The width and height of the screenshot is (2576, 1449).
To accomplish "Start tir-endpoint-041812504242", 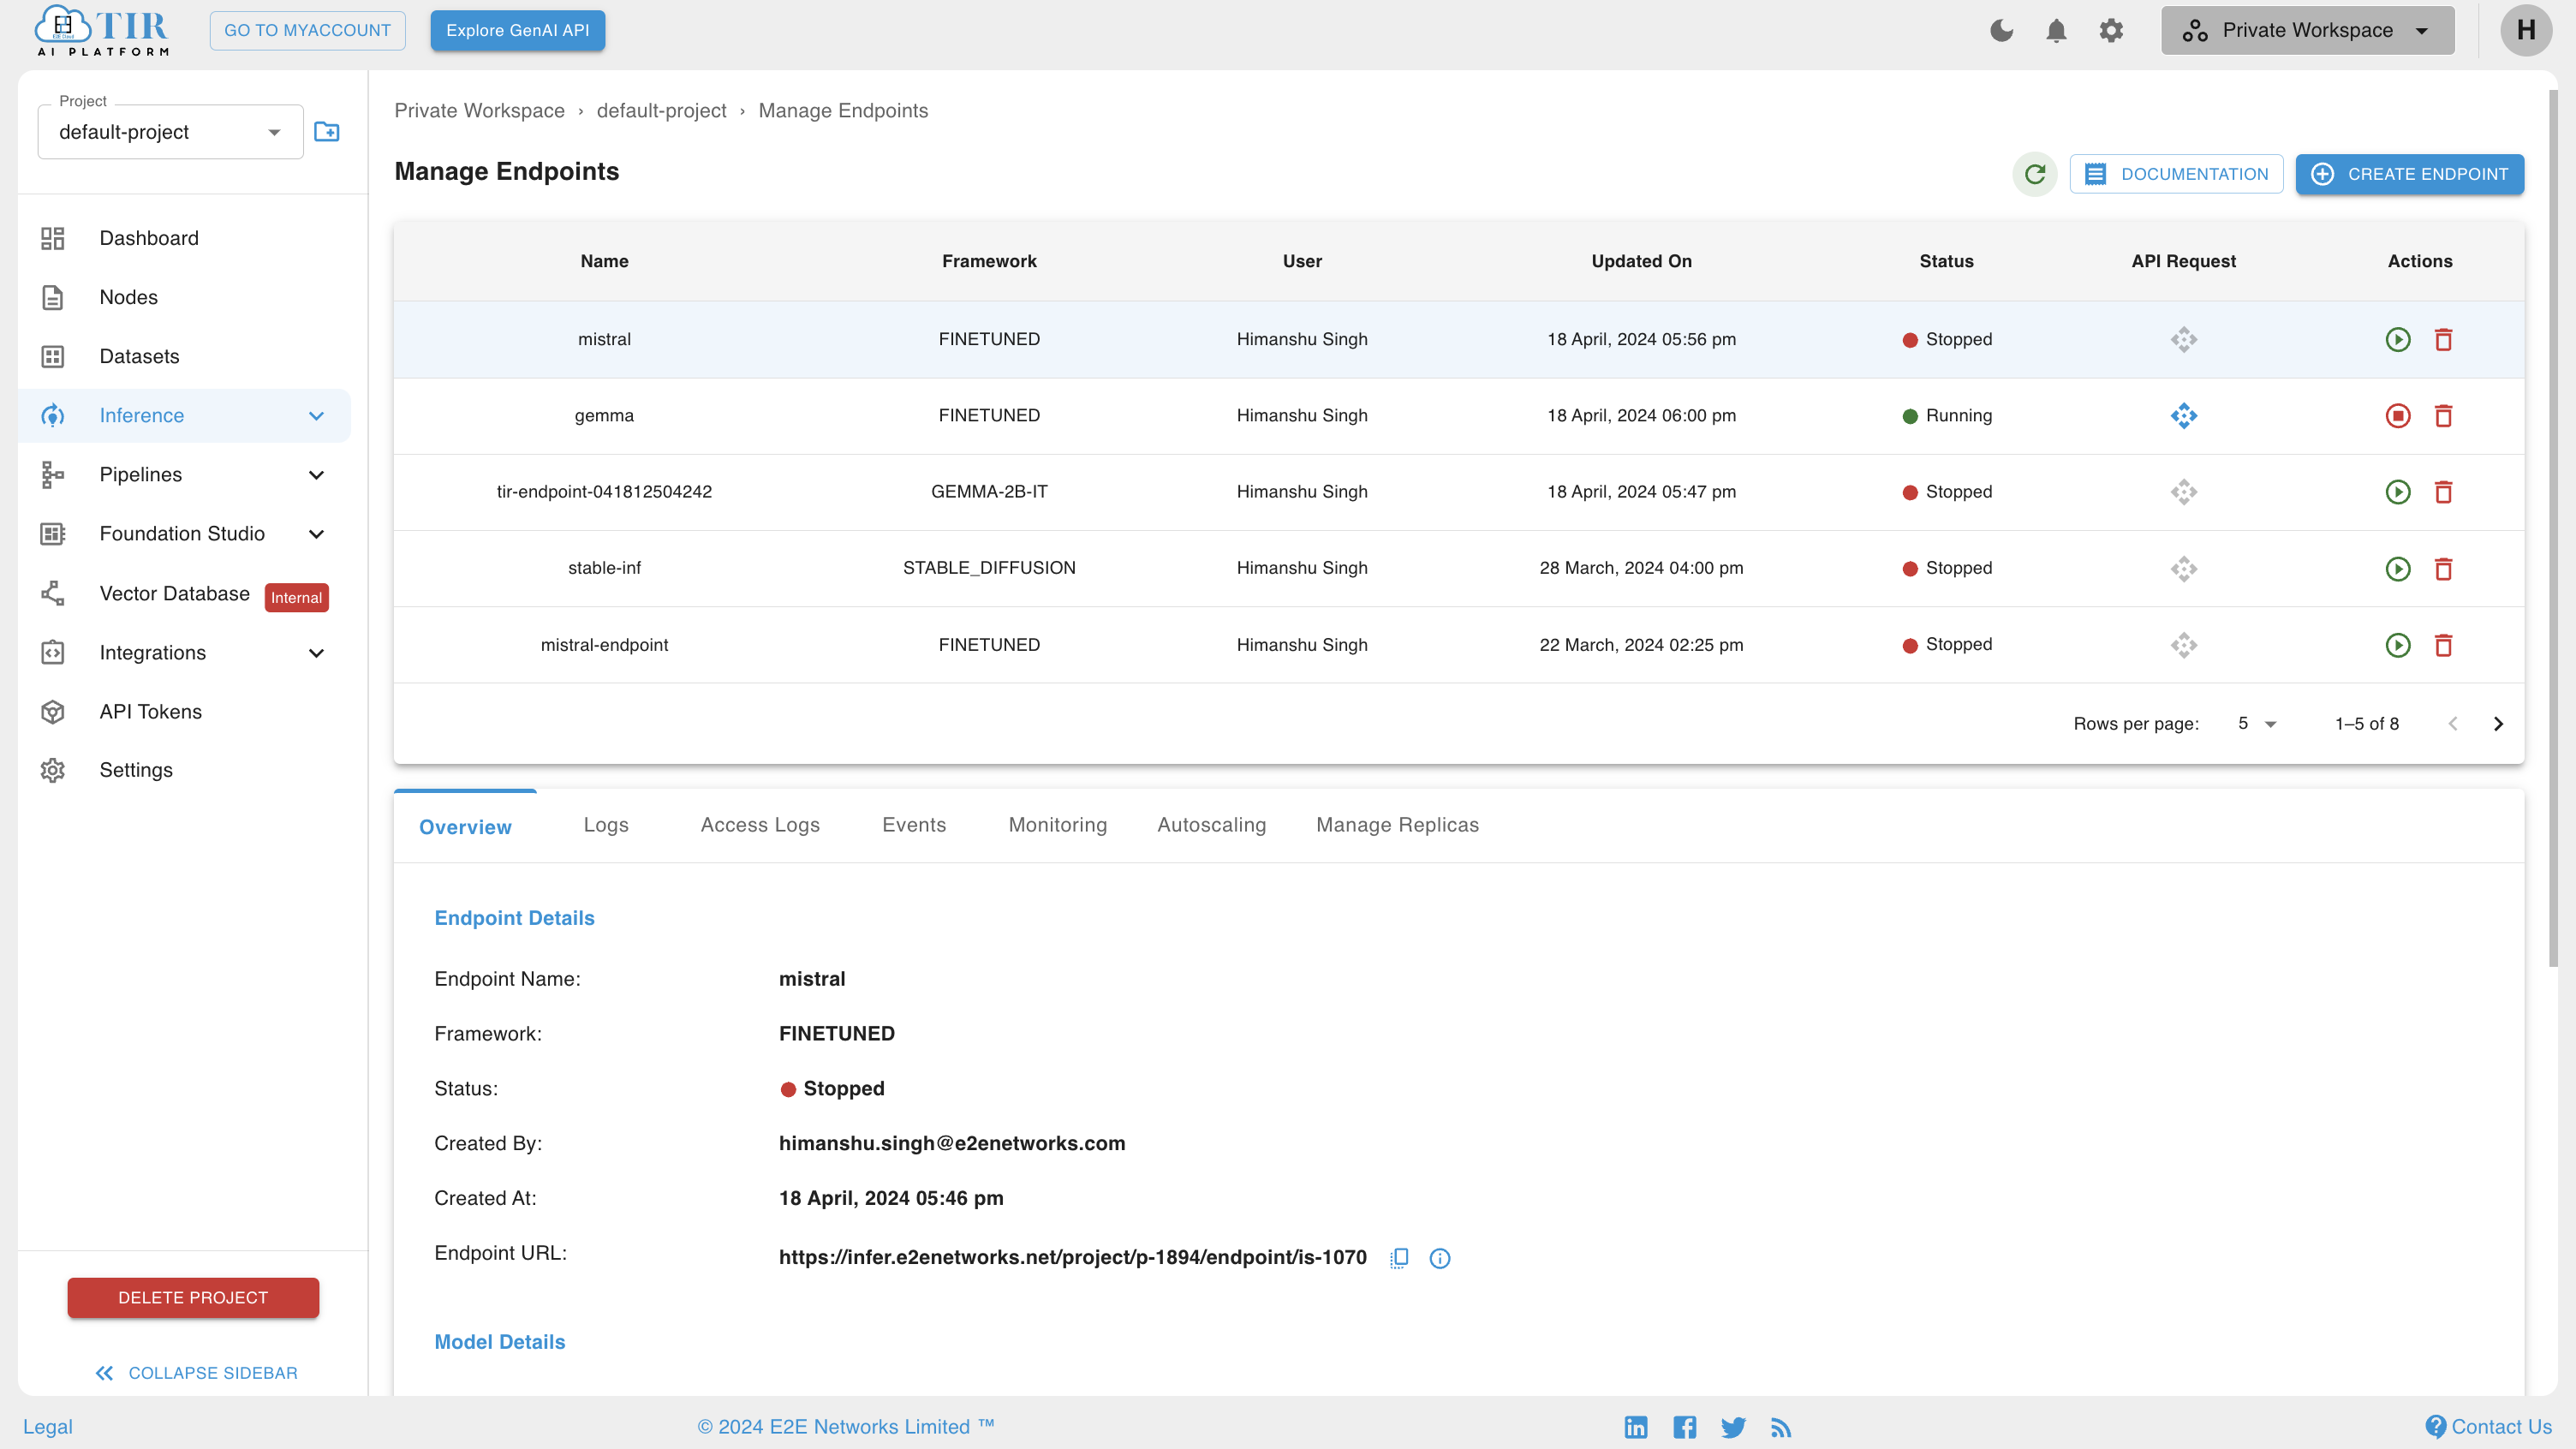I will [x=2398, y=492].
